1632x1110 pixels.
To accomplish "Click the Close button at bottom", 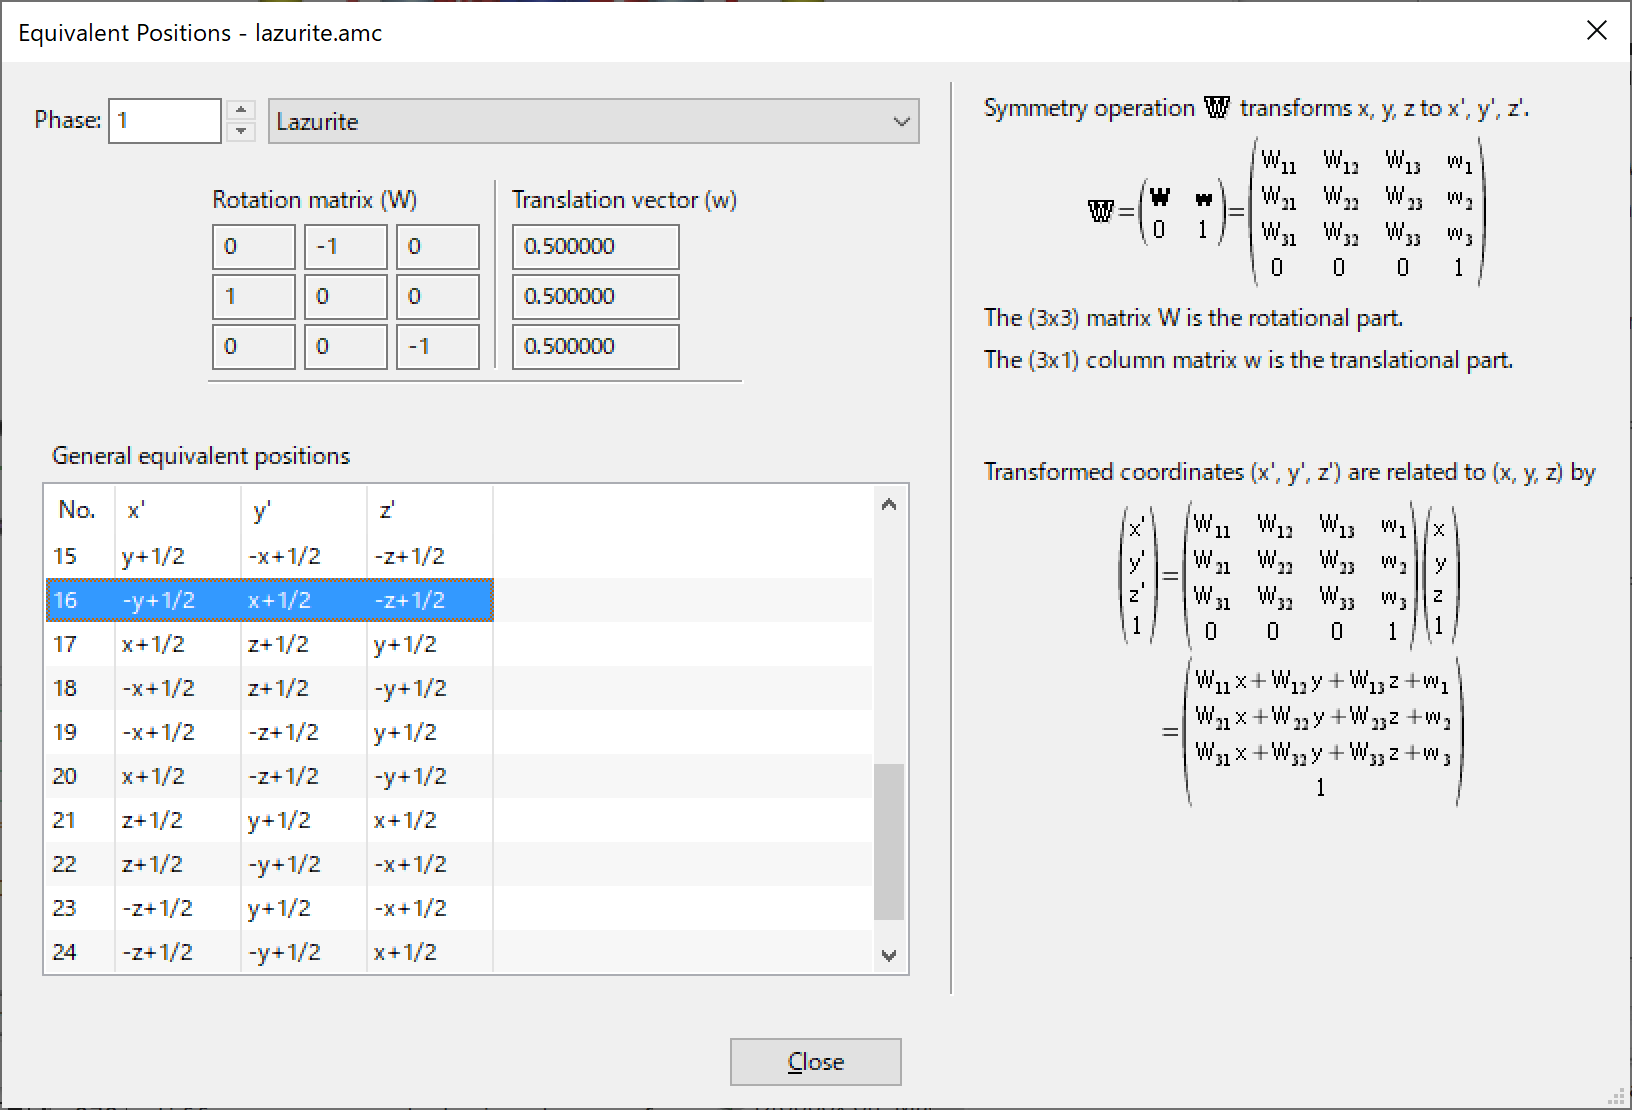I will click(x=815, y=1061).
